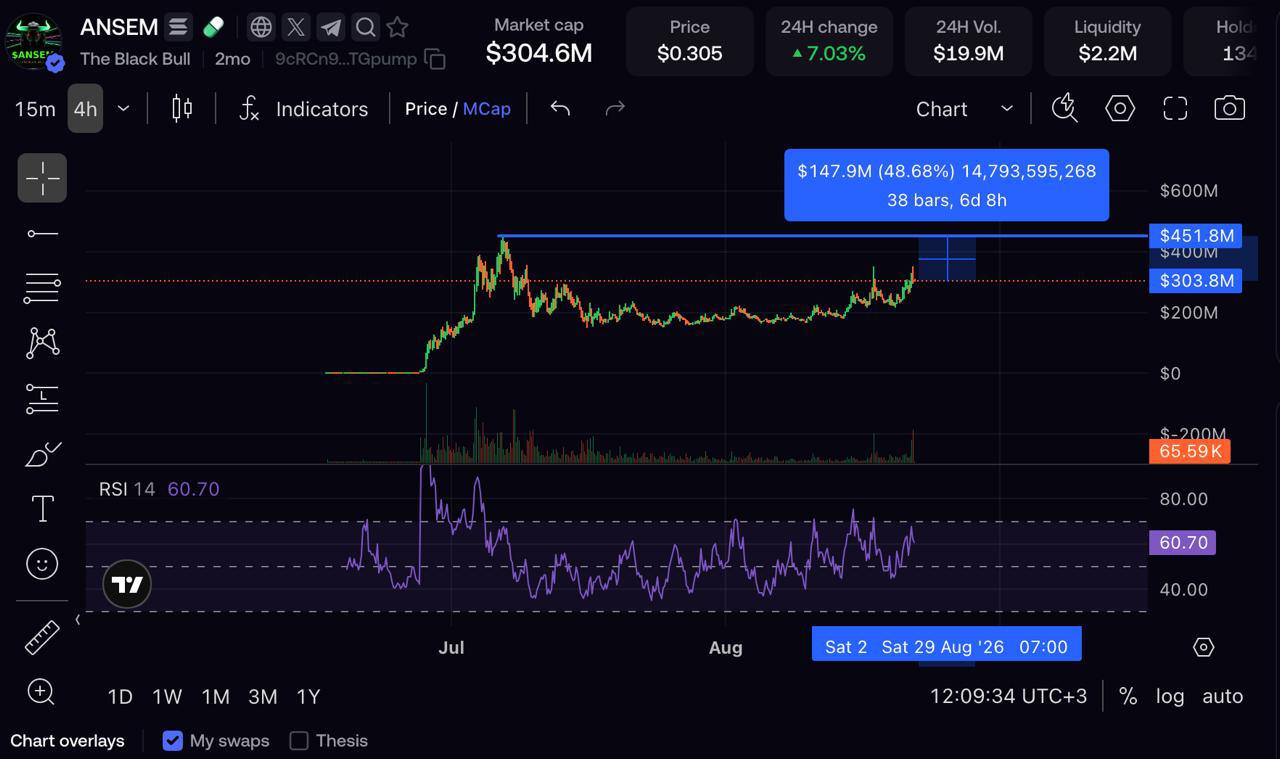
Task: Open time axis settings gear
Action: point(1204,647)
